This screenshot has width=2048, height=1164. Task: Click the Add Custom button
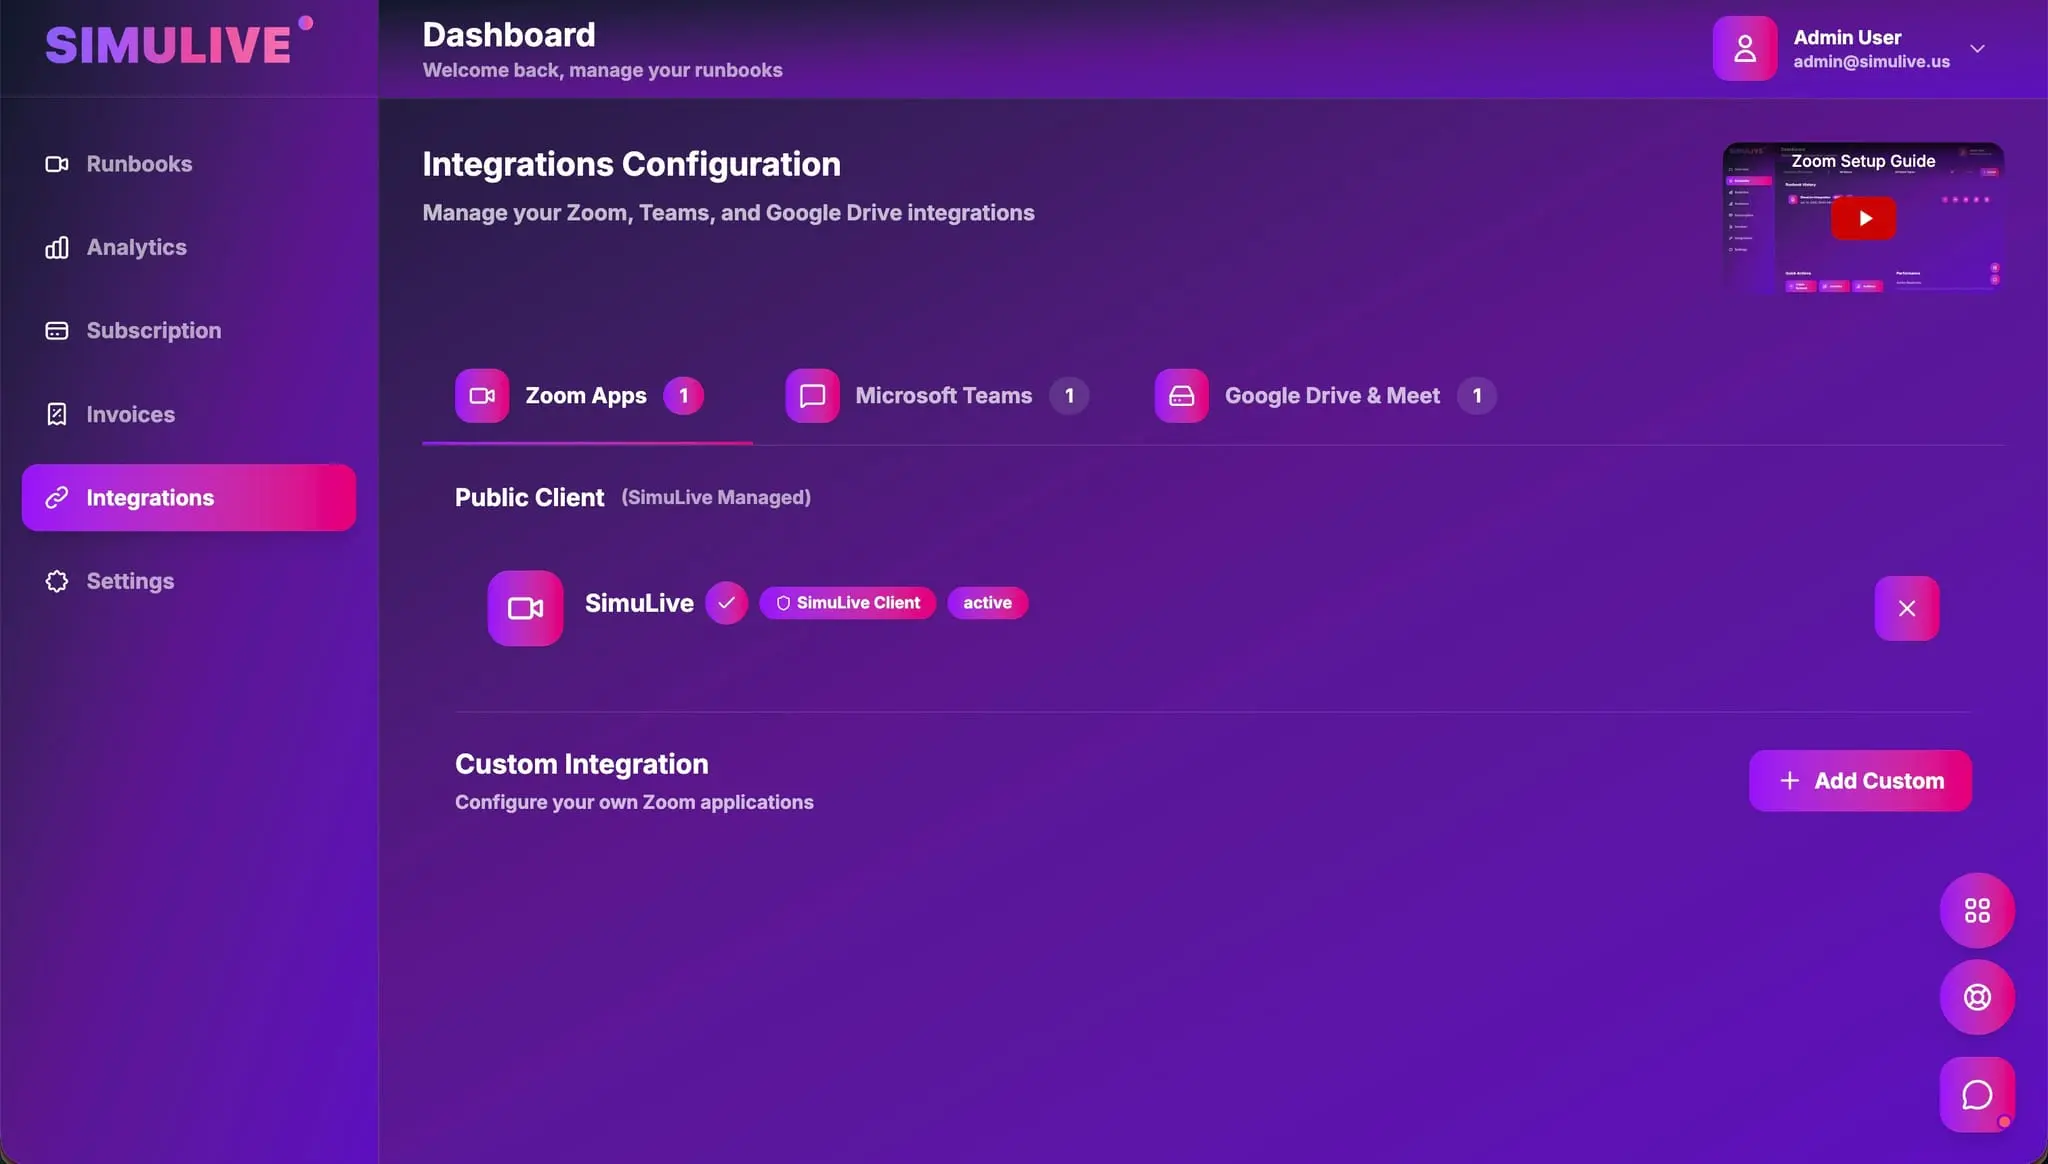pos(1860,781)
